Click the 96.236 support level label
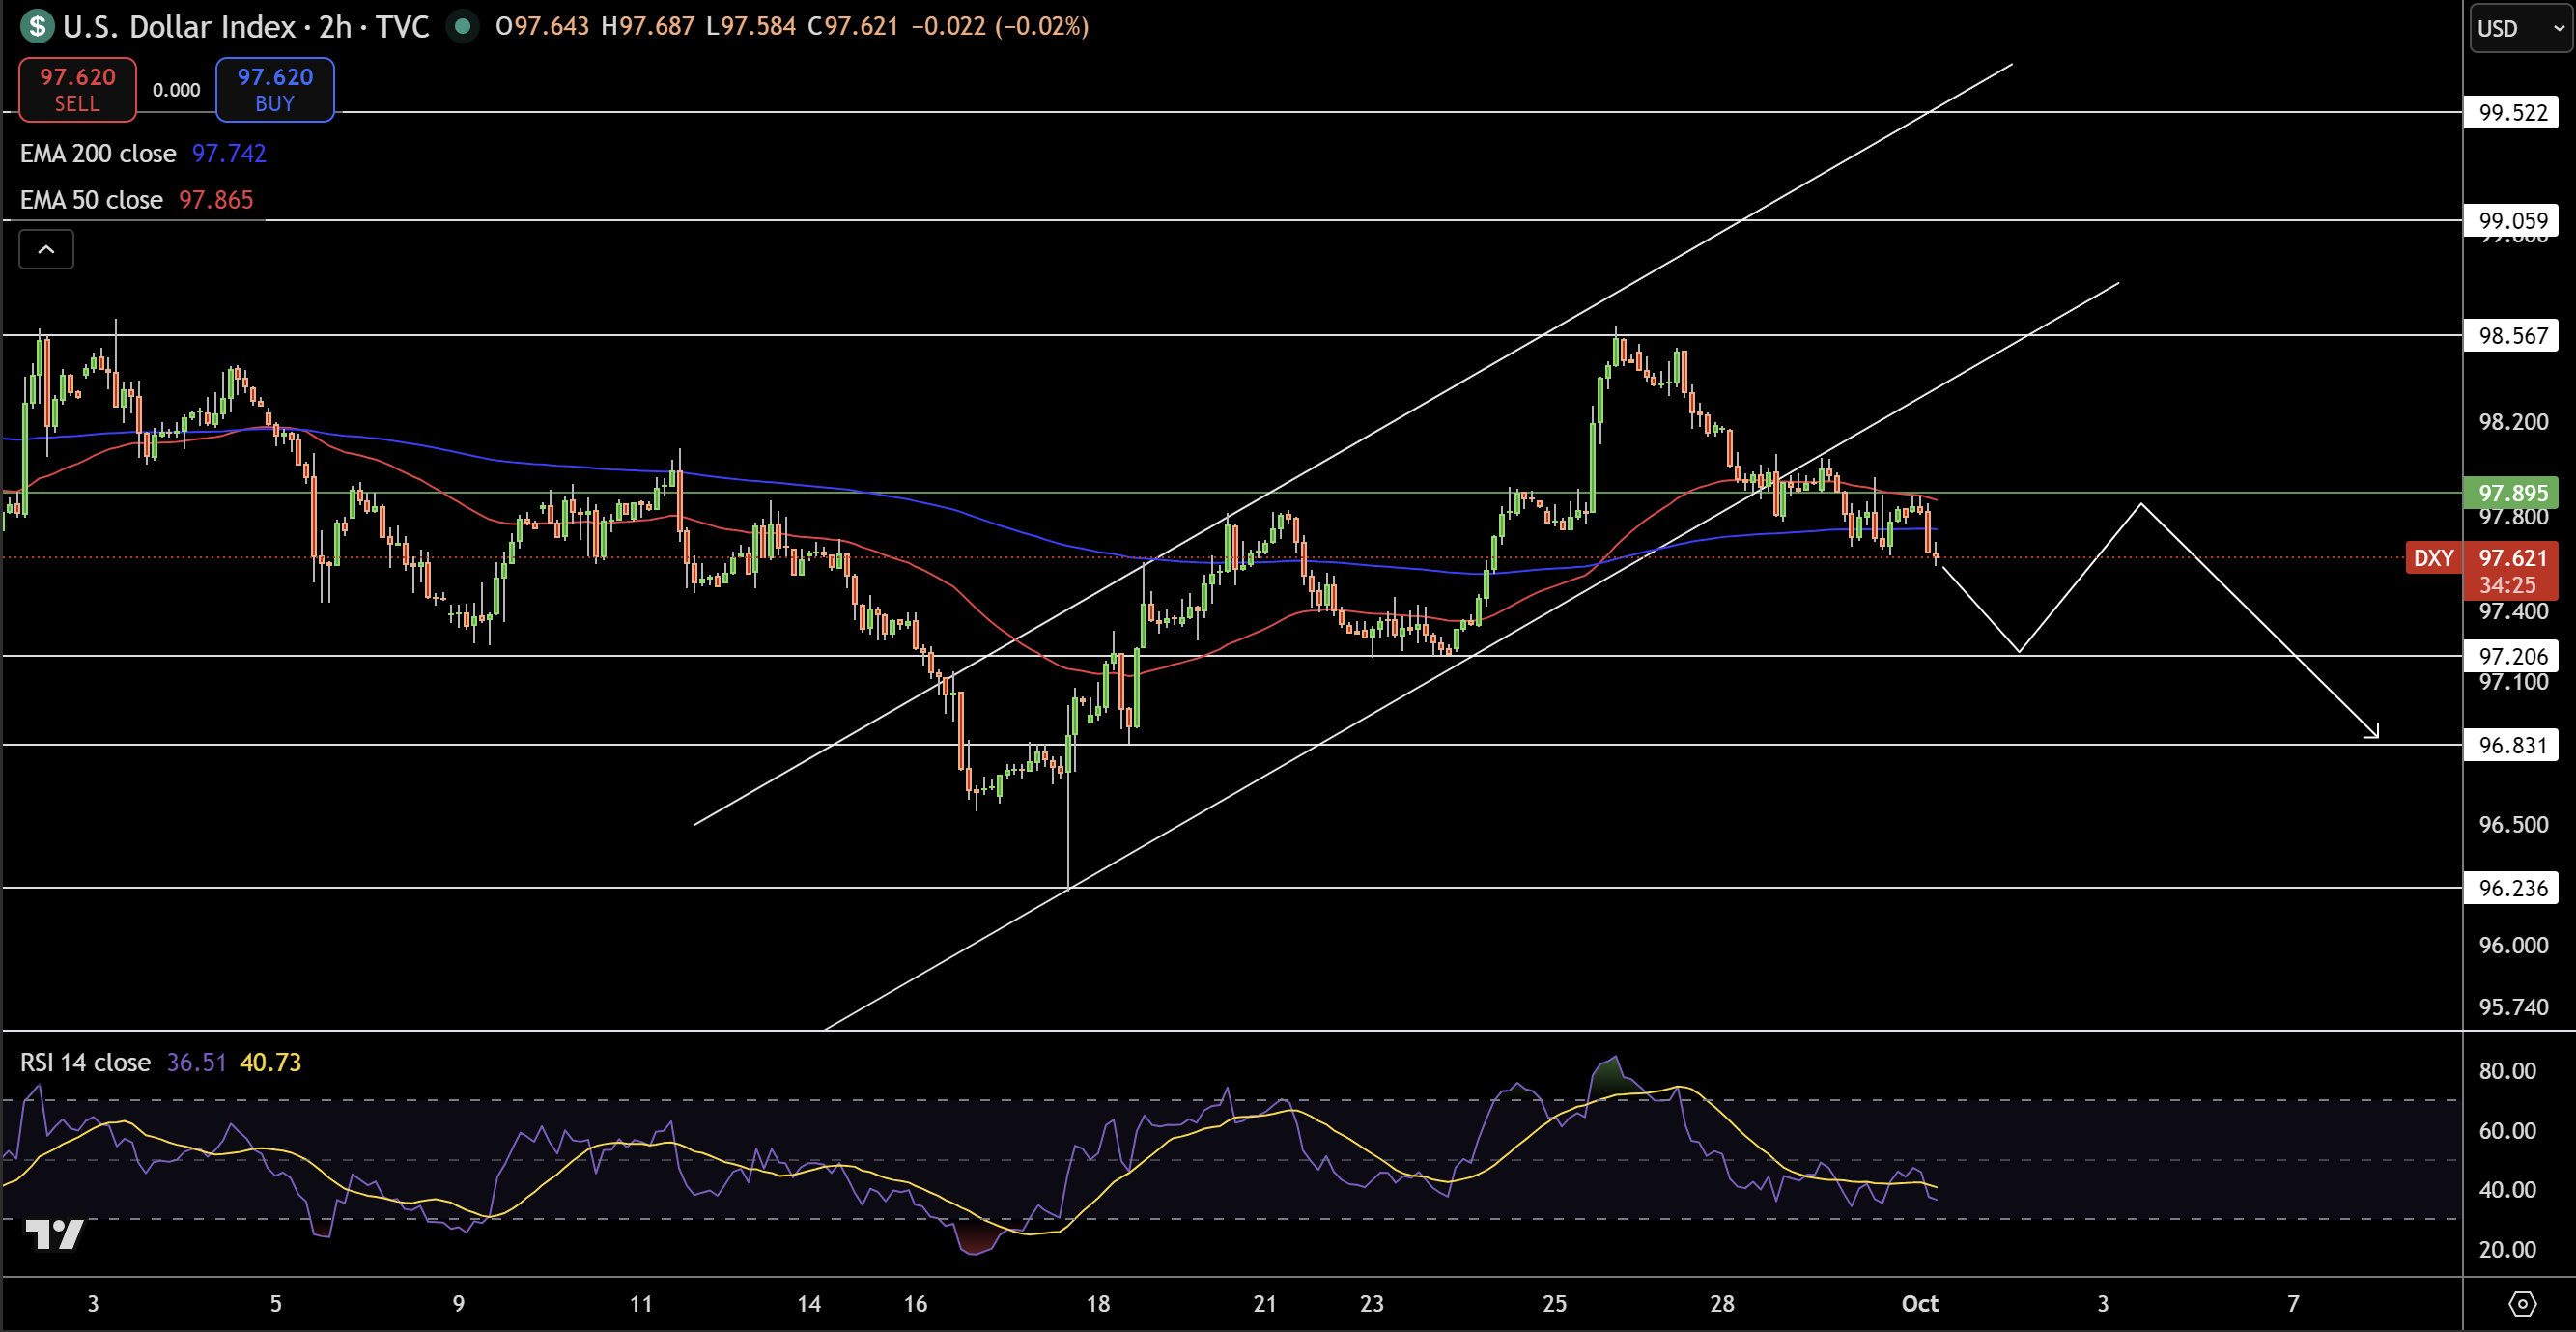2576x1332 pixels. [x=2512, y=888]
